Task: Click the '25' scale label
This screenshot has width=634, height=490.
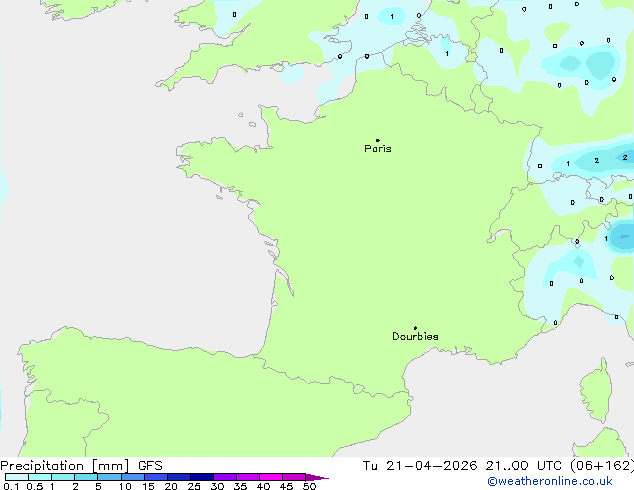Action: pyautogui.click(x=194, y=486)
